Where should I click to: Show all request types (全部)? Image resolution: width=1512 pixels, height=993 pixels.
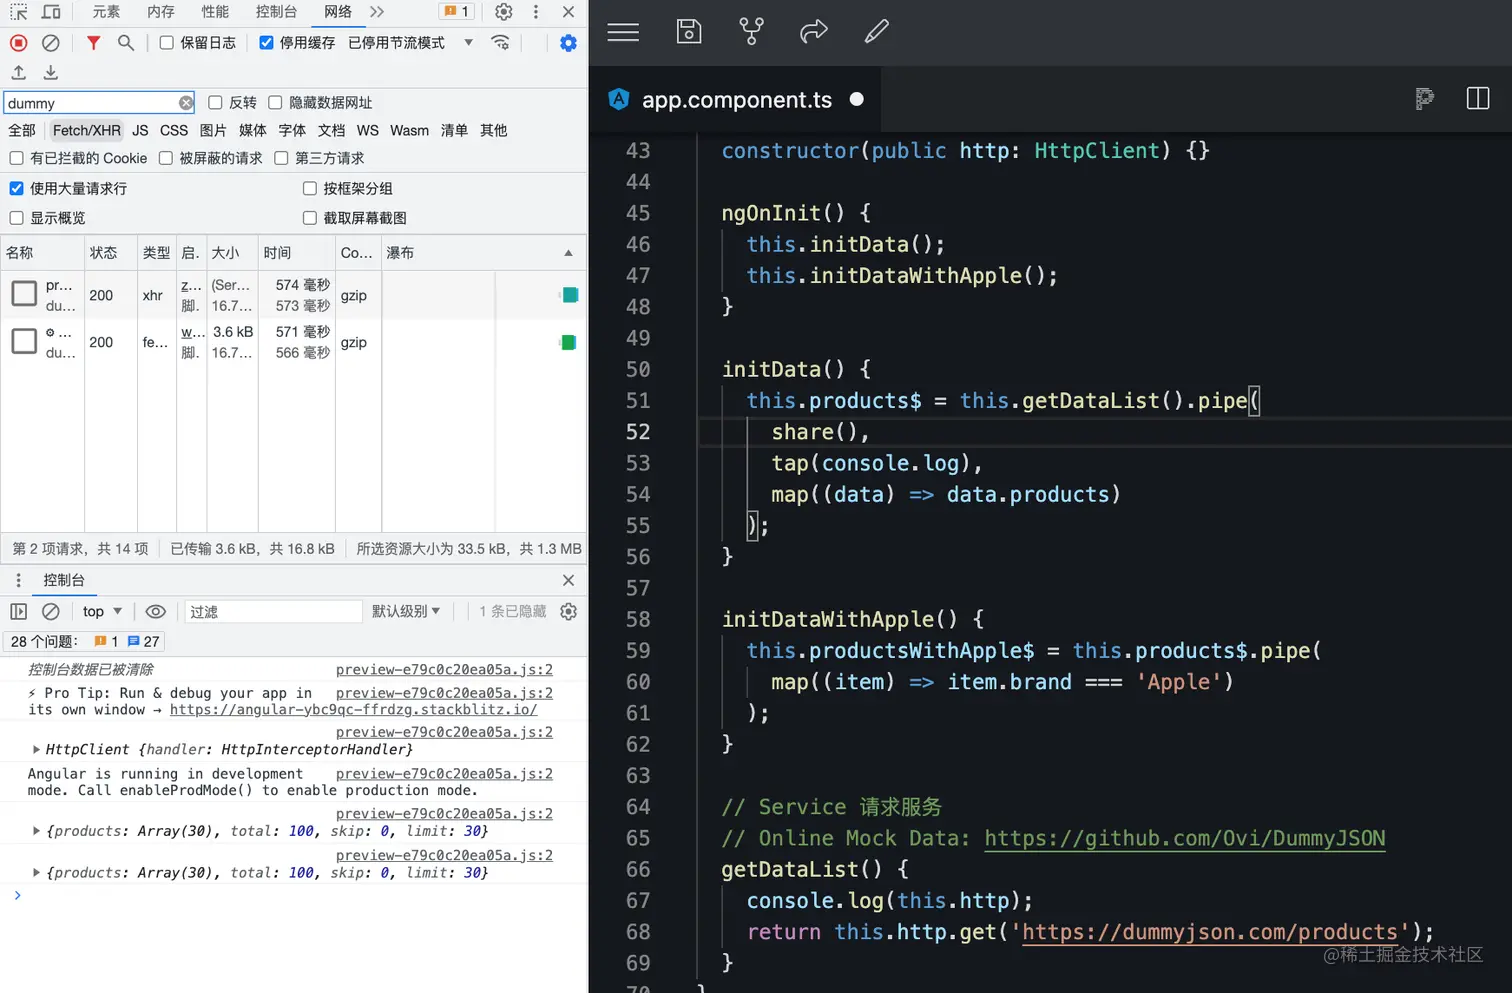pyautogui.click(x=22, y=131)
